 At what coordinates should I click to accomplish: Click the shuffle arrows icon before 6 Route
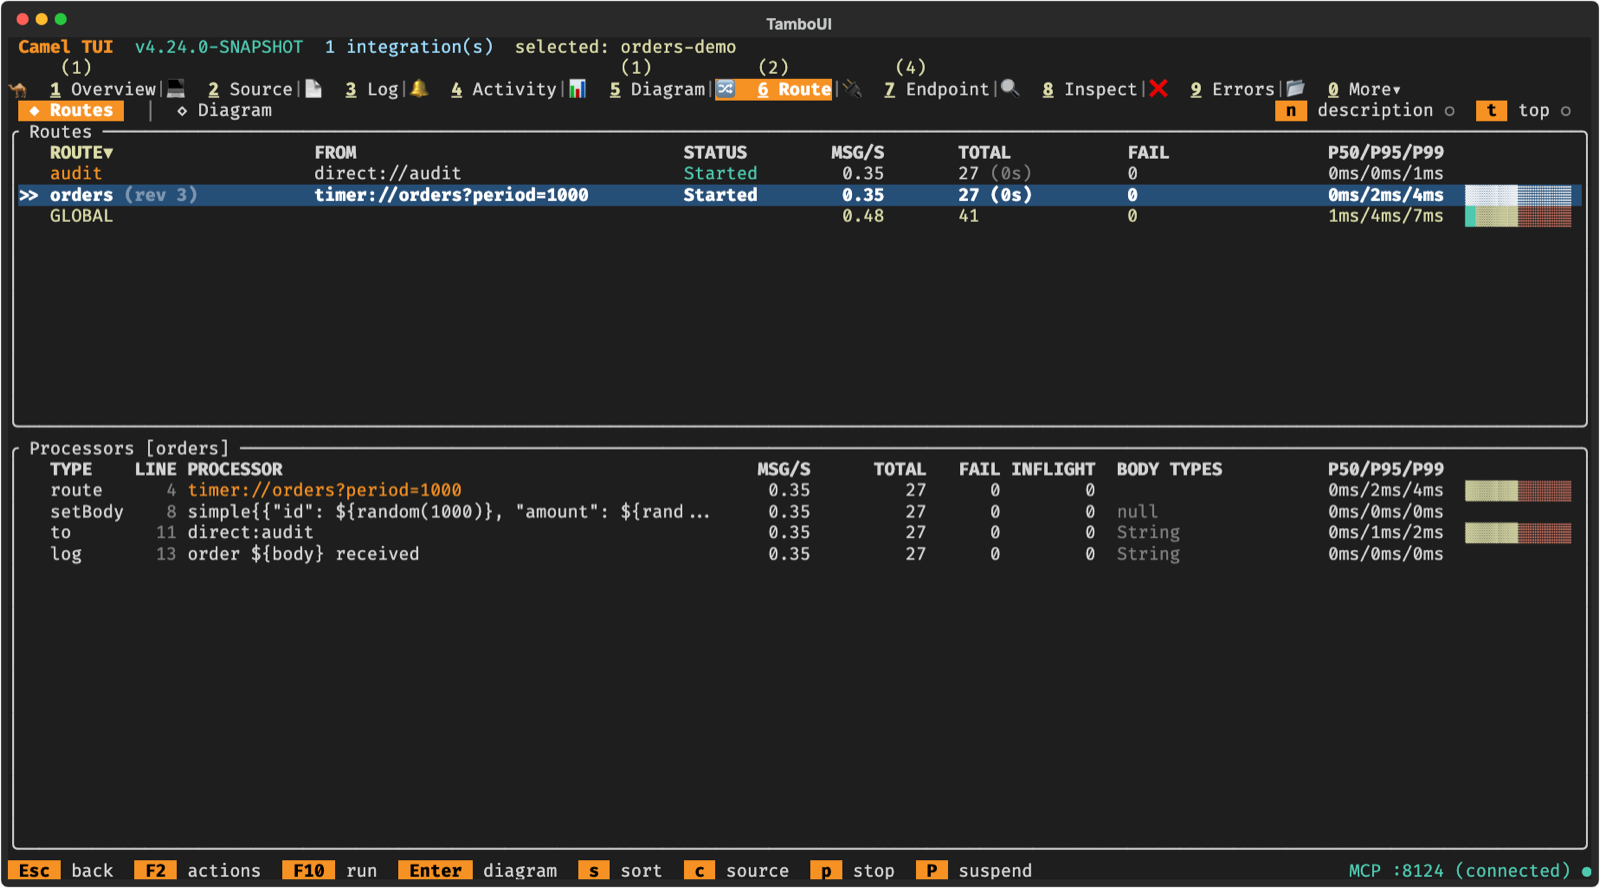[725, 89]
